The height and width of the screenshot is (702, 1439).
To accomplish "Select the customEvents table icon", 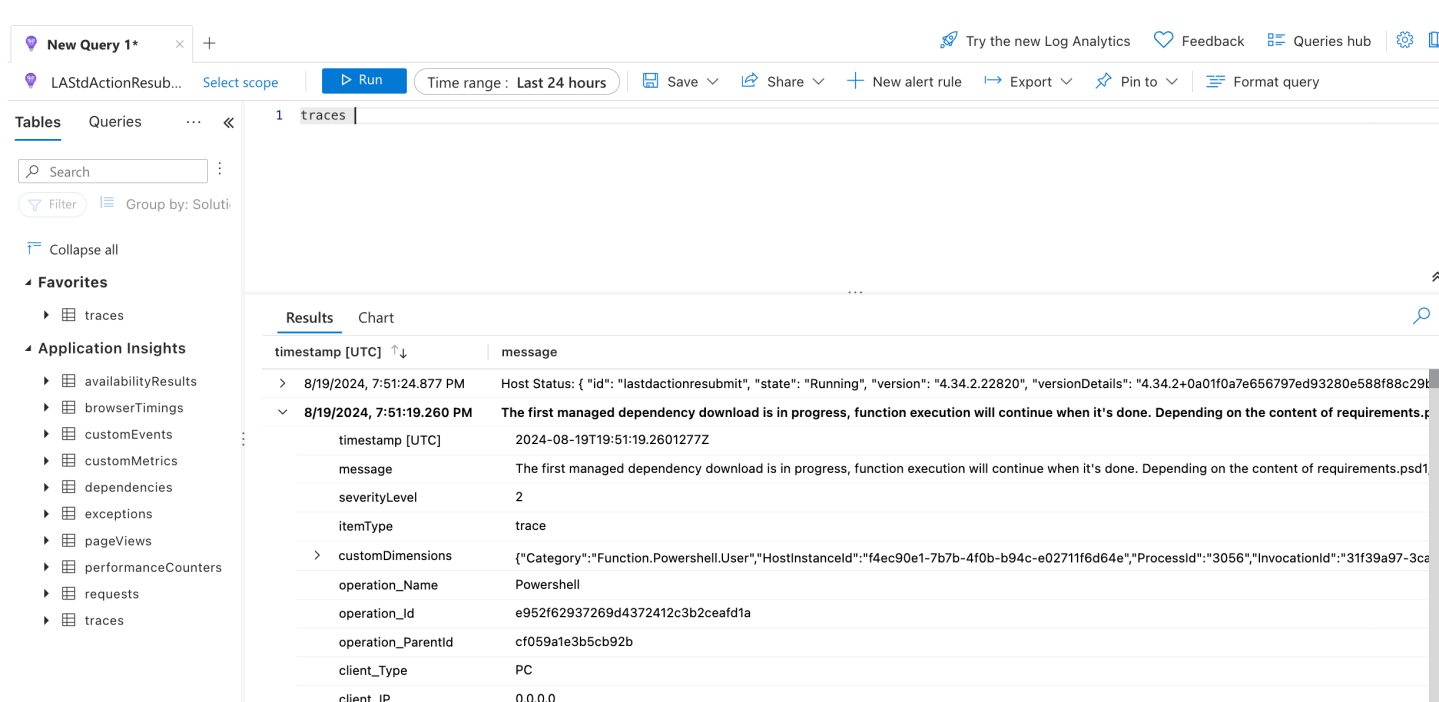I will [69, 434].
